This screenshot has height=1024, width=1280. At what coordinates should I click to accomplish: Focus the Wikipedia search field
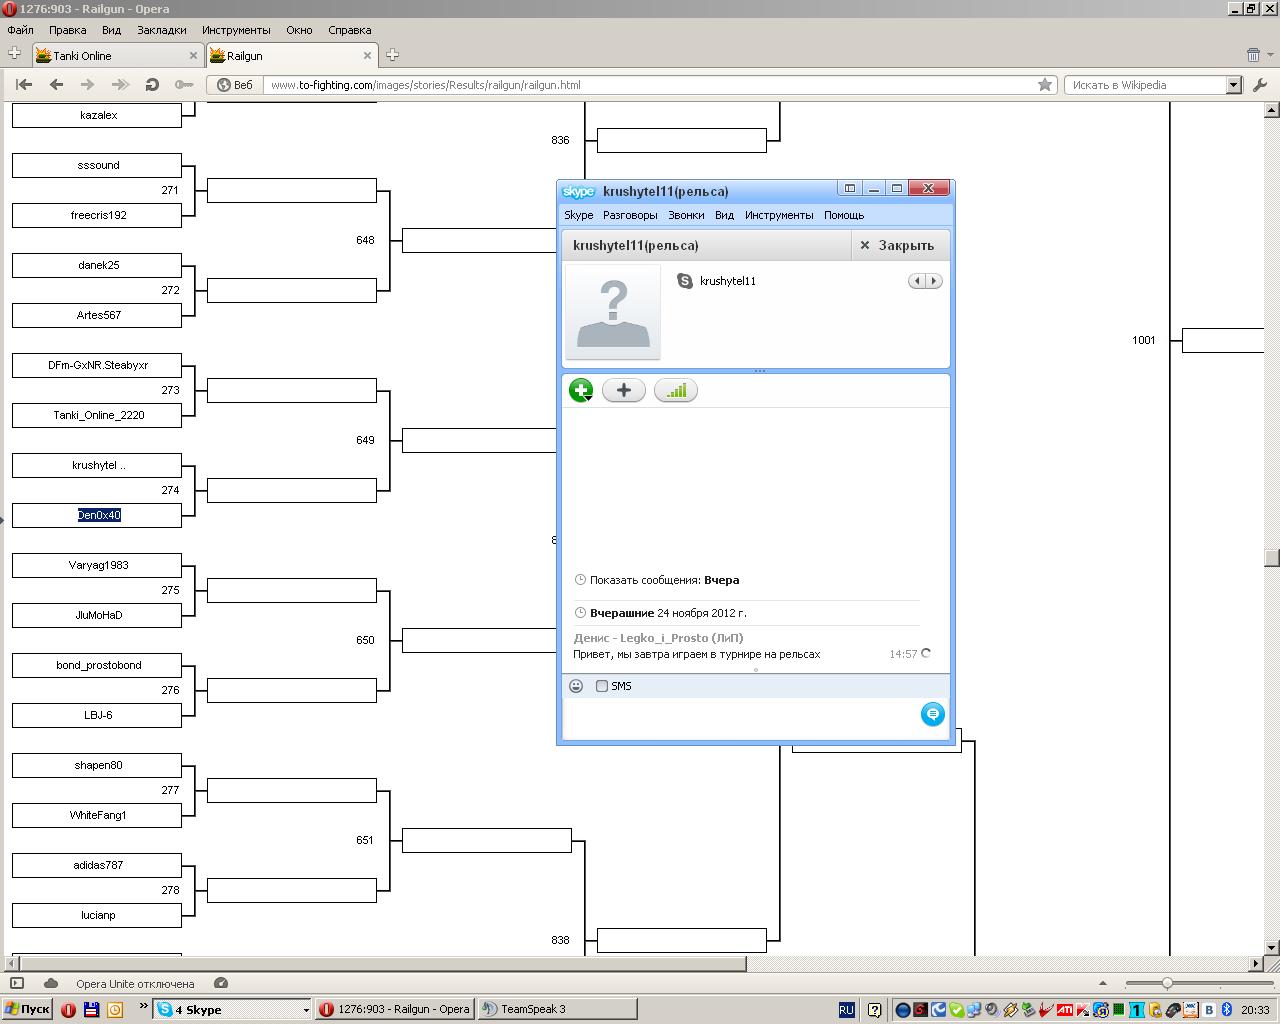click(x=1146, y=85)
